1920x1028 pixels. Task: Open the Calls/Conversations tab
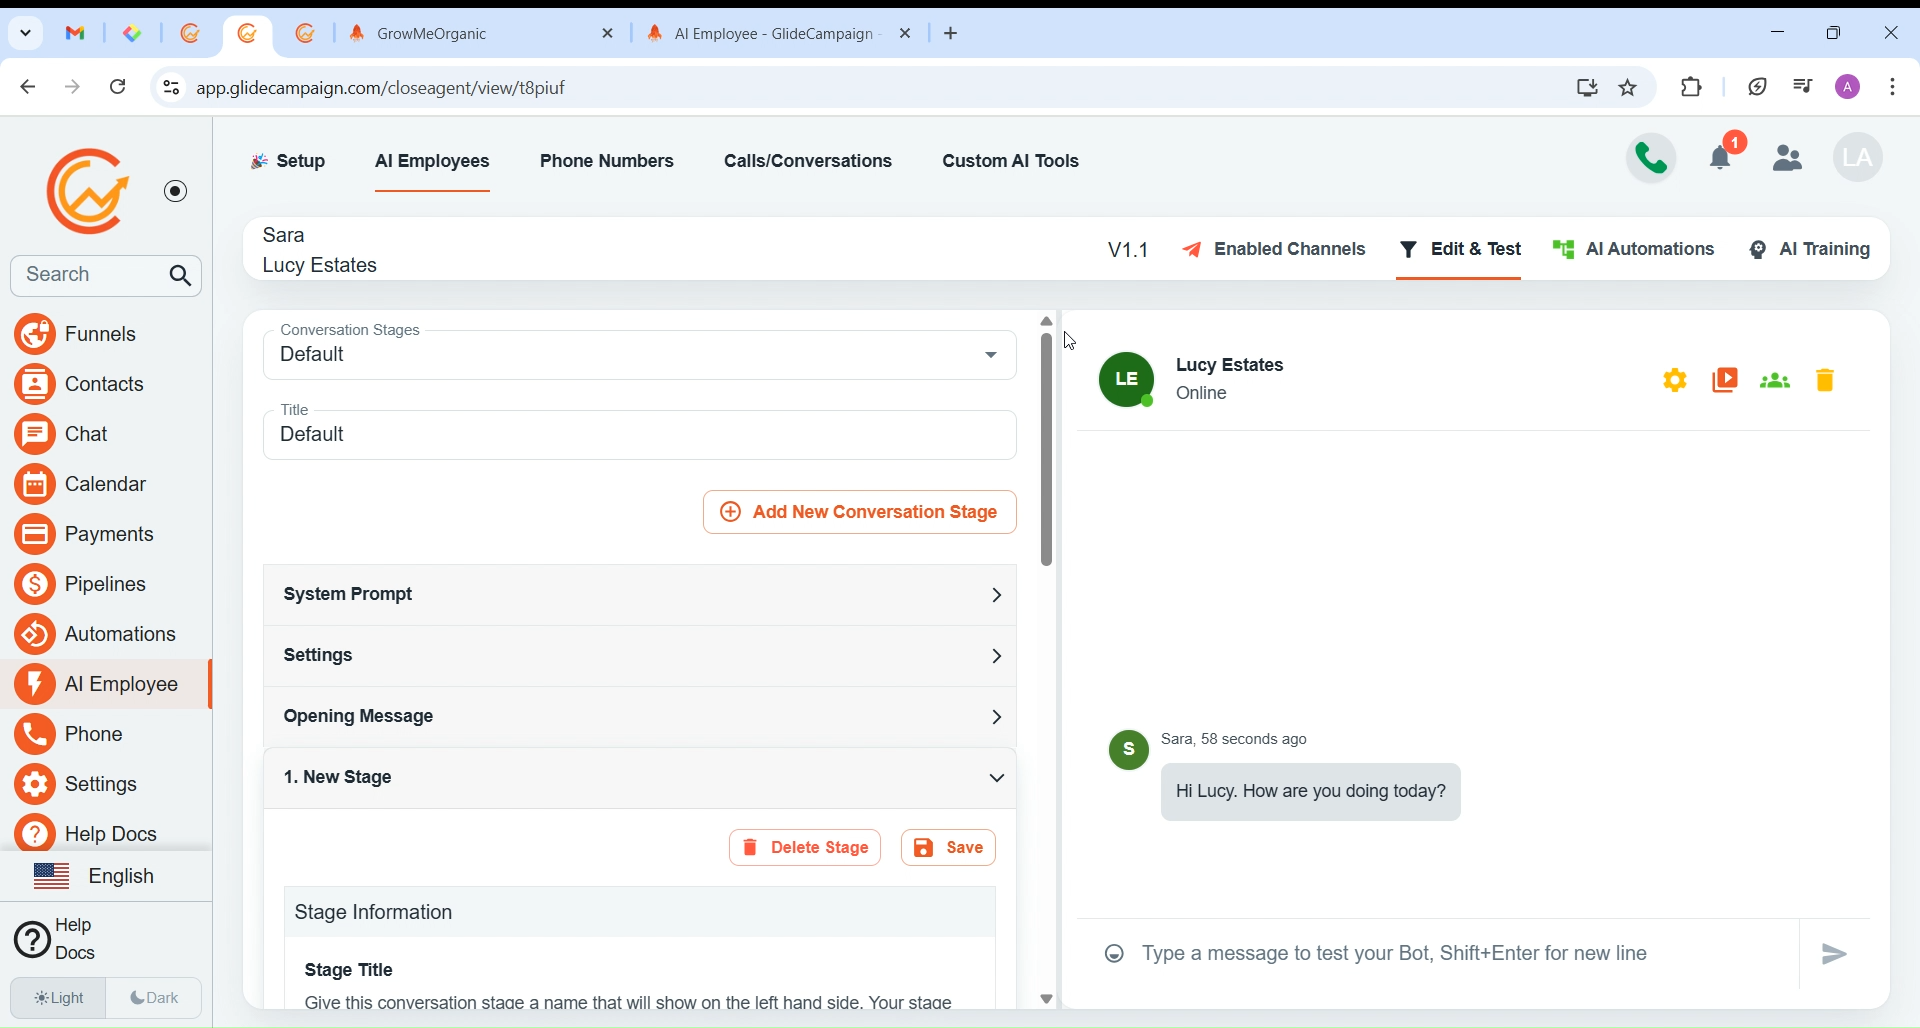click(808, 162)
